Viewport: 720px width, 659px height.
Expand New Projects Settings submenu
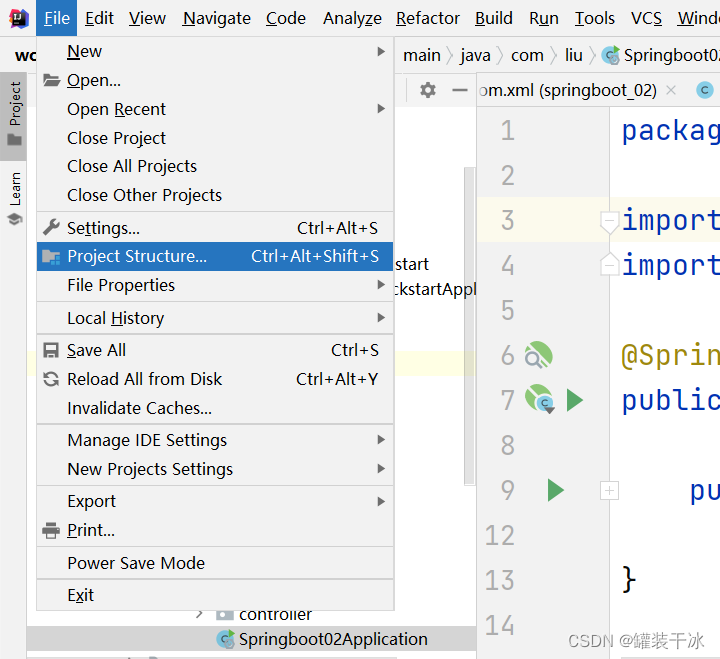215,469
